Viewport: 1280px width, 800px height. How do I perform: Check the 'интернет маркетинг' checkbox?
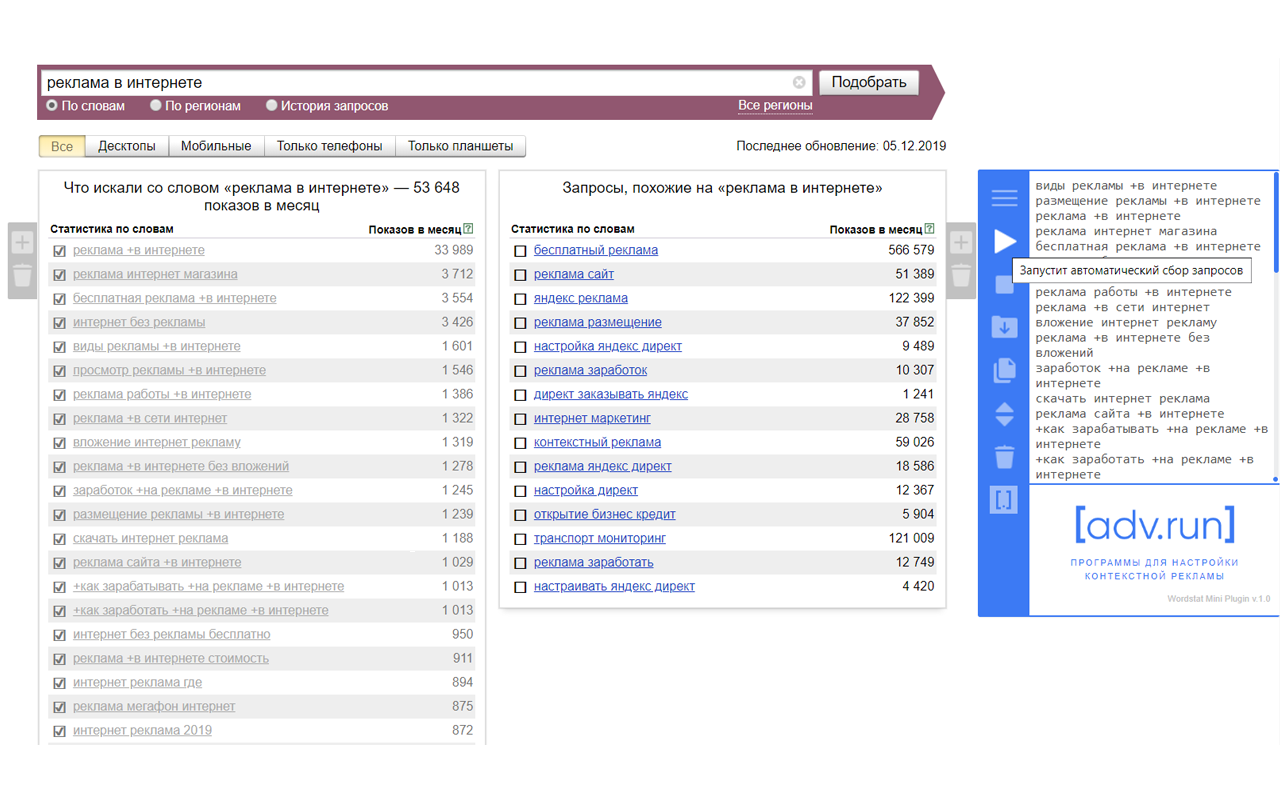520,419
